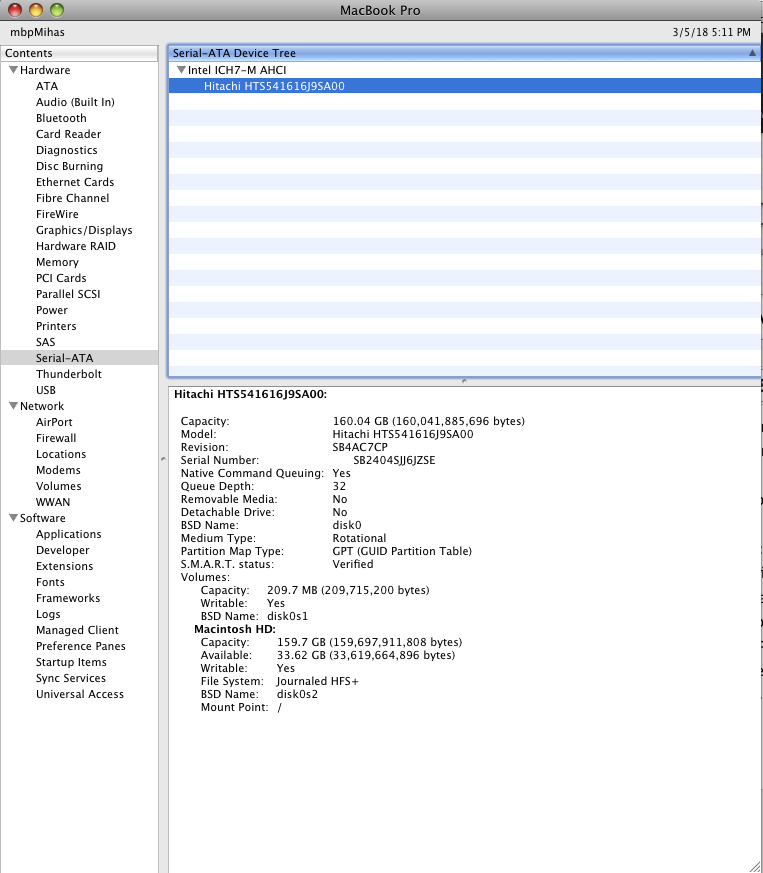Image resolution: width=763 pixels, height=873 pixels.
Task: Click the Network category label
Action: coord(42,406)
